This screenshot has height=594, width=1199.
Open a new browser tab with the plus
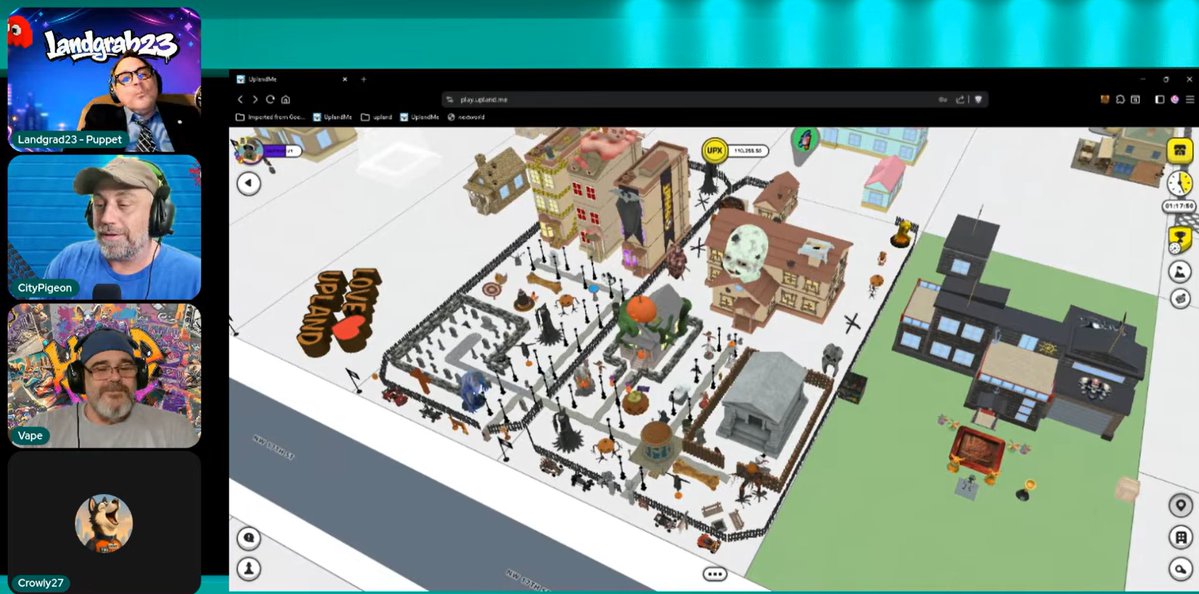click(x=364, y=79)
